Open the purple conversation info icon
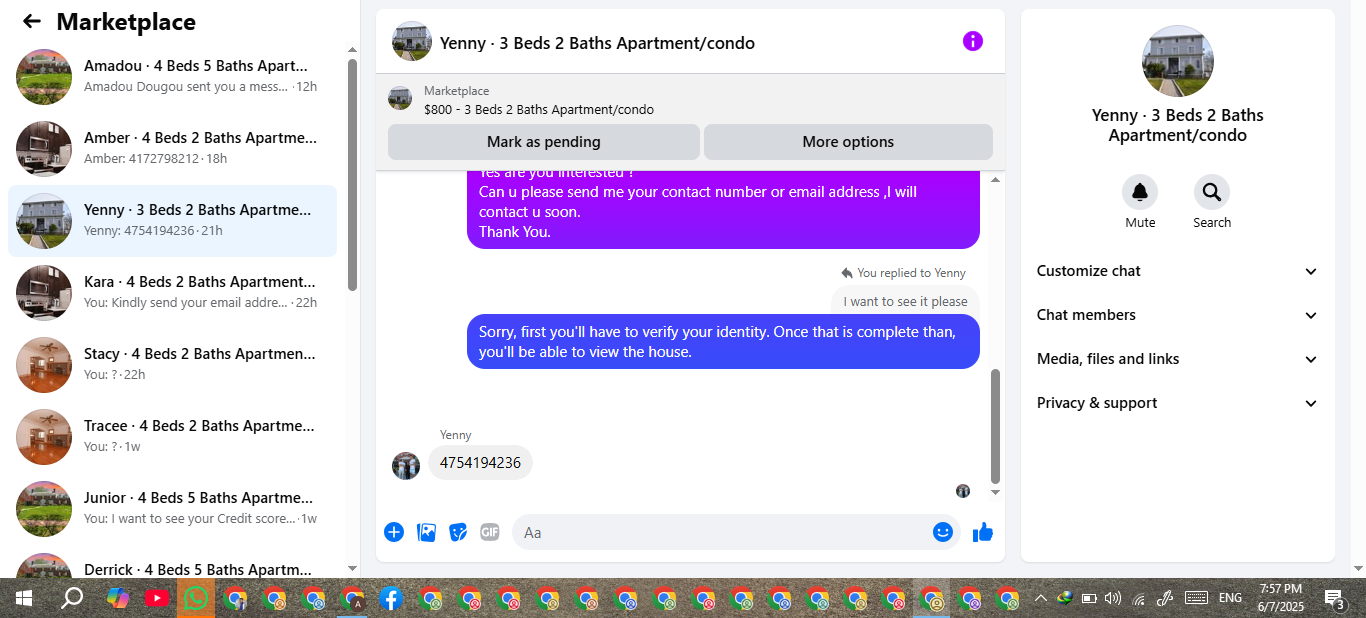 coord(973,41)
